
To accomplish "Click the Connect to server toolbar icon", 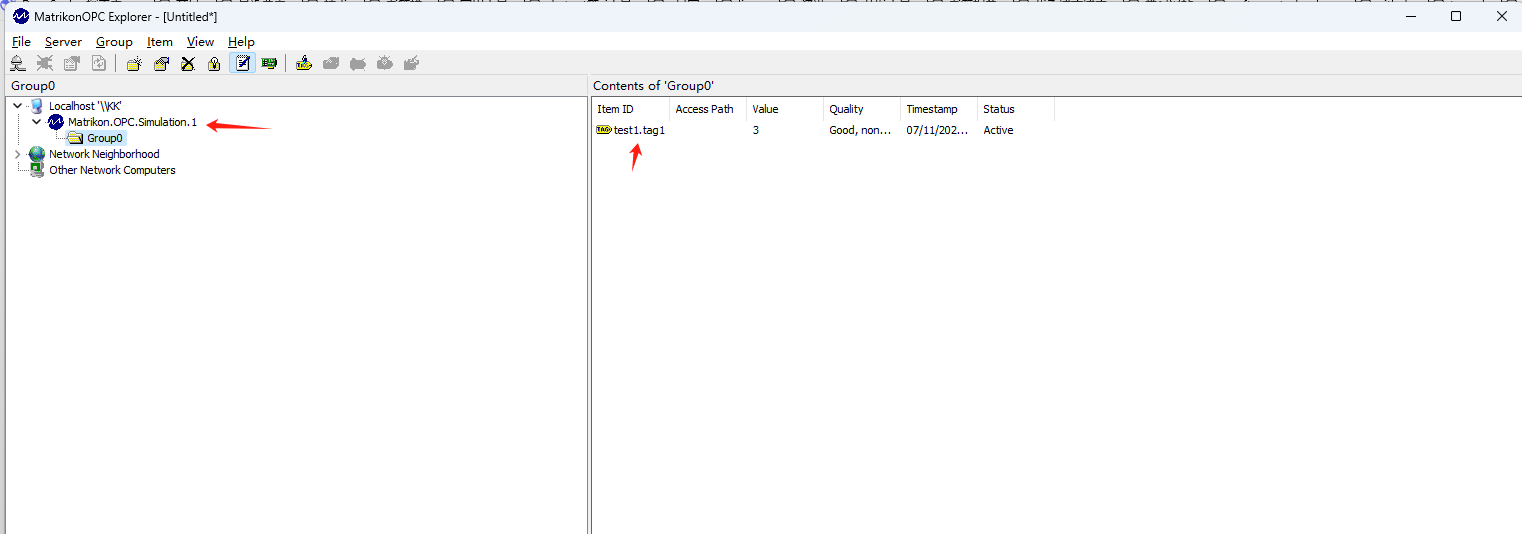I will pos(18,63).
